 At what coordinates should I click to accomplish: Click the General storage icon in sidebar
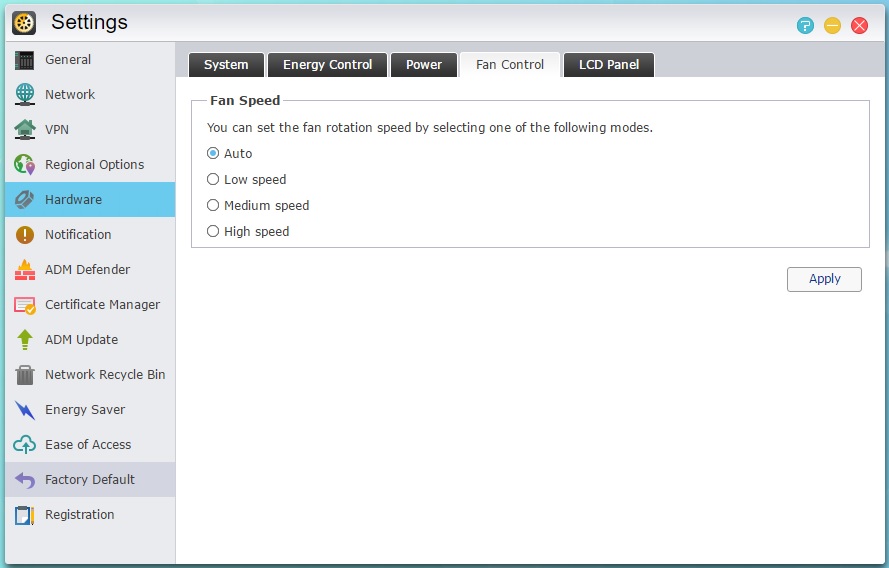click(24, 60)
